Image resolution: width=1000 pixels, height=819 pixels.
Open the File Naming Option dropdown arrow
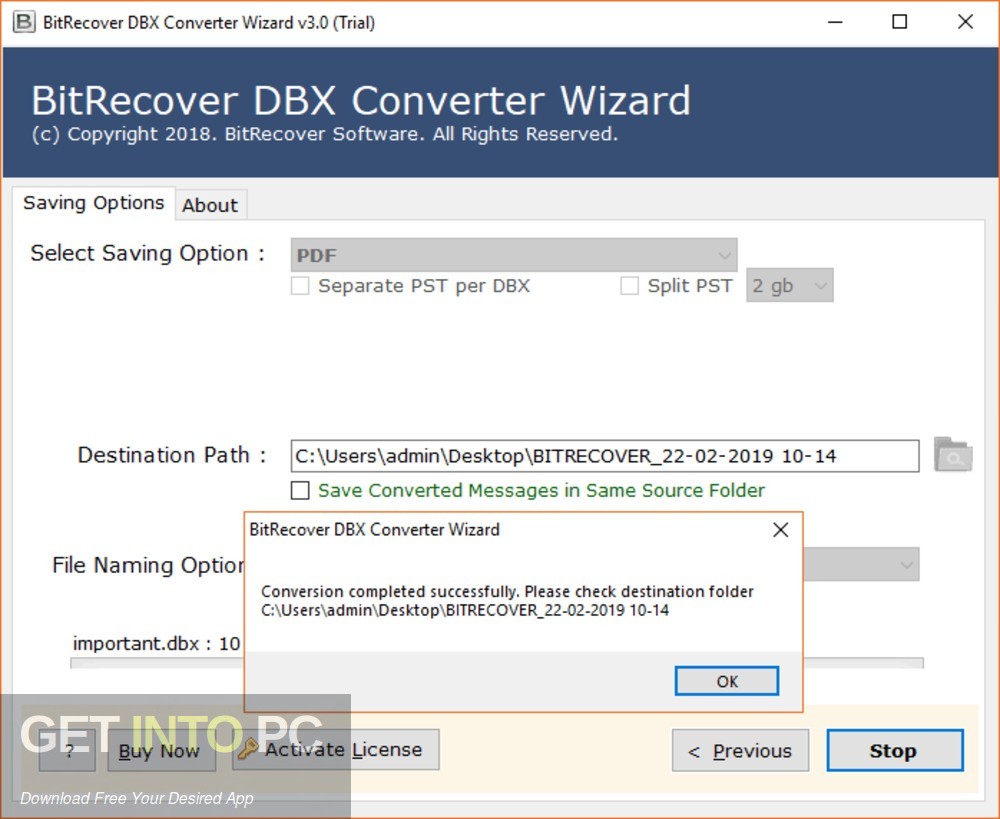906,564
